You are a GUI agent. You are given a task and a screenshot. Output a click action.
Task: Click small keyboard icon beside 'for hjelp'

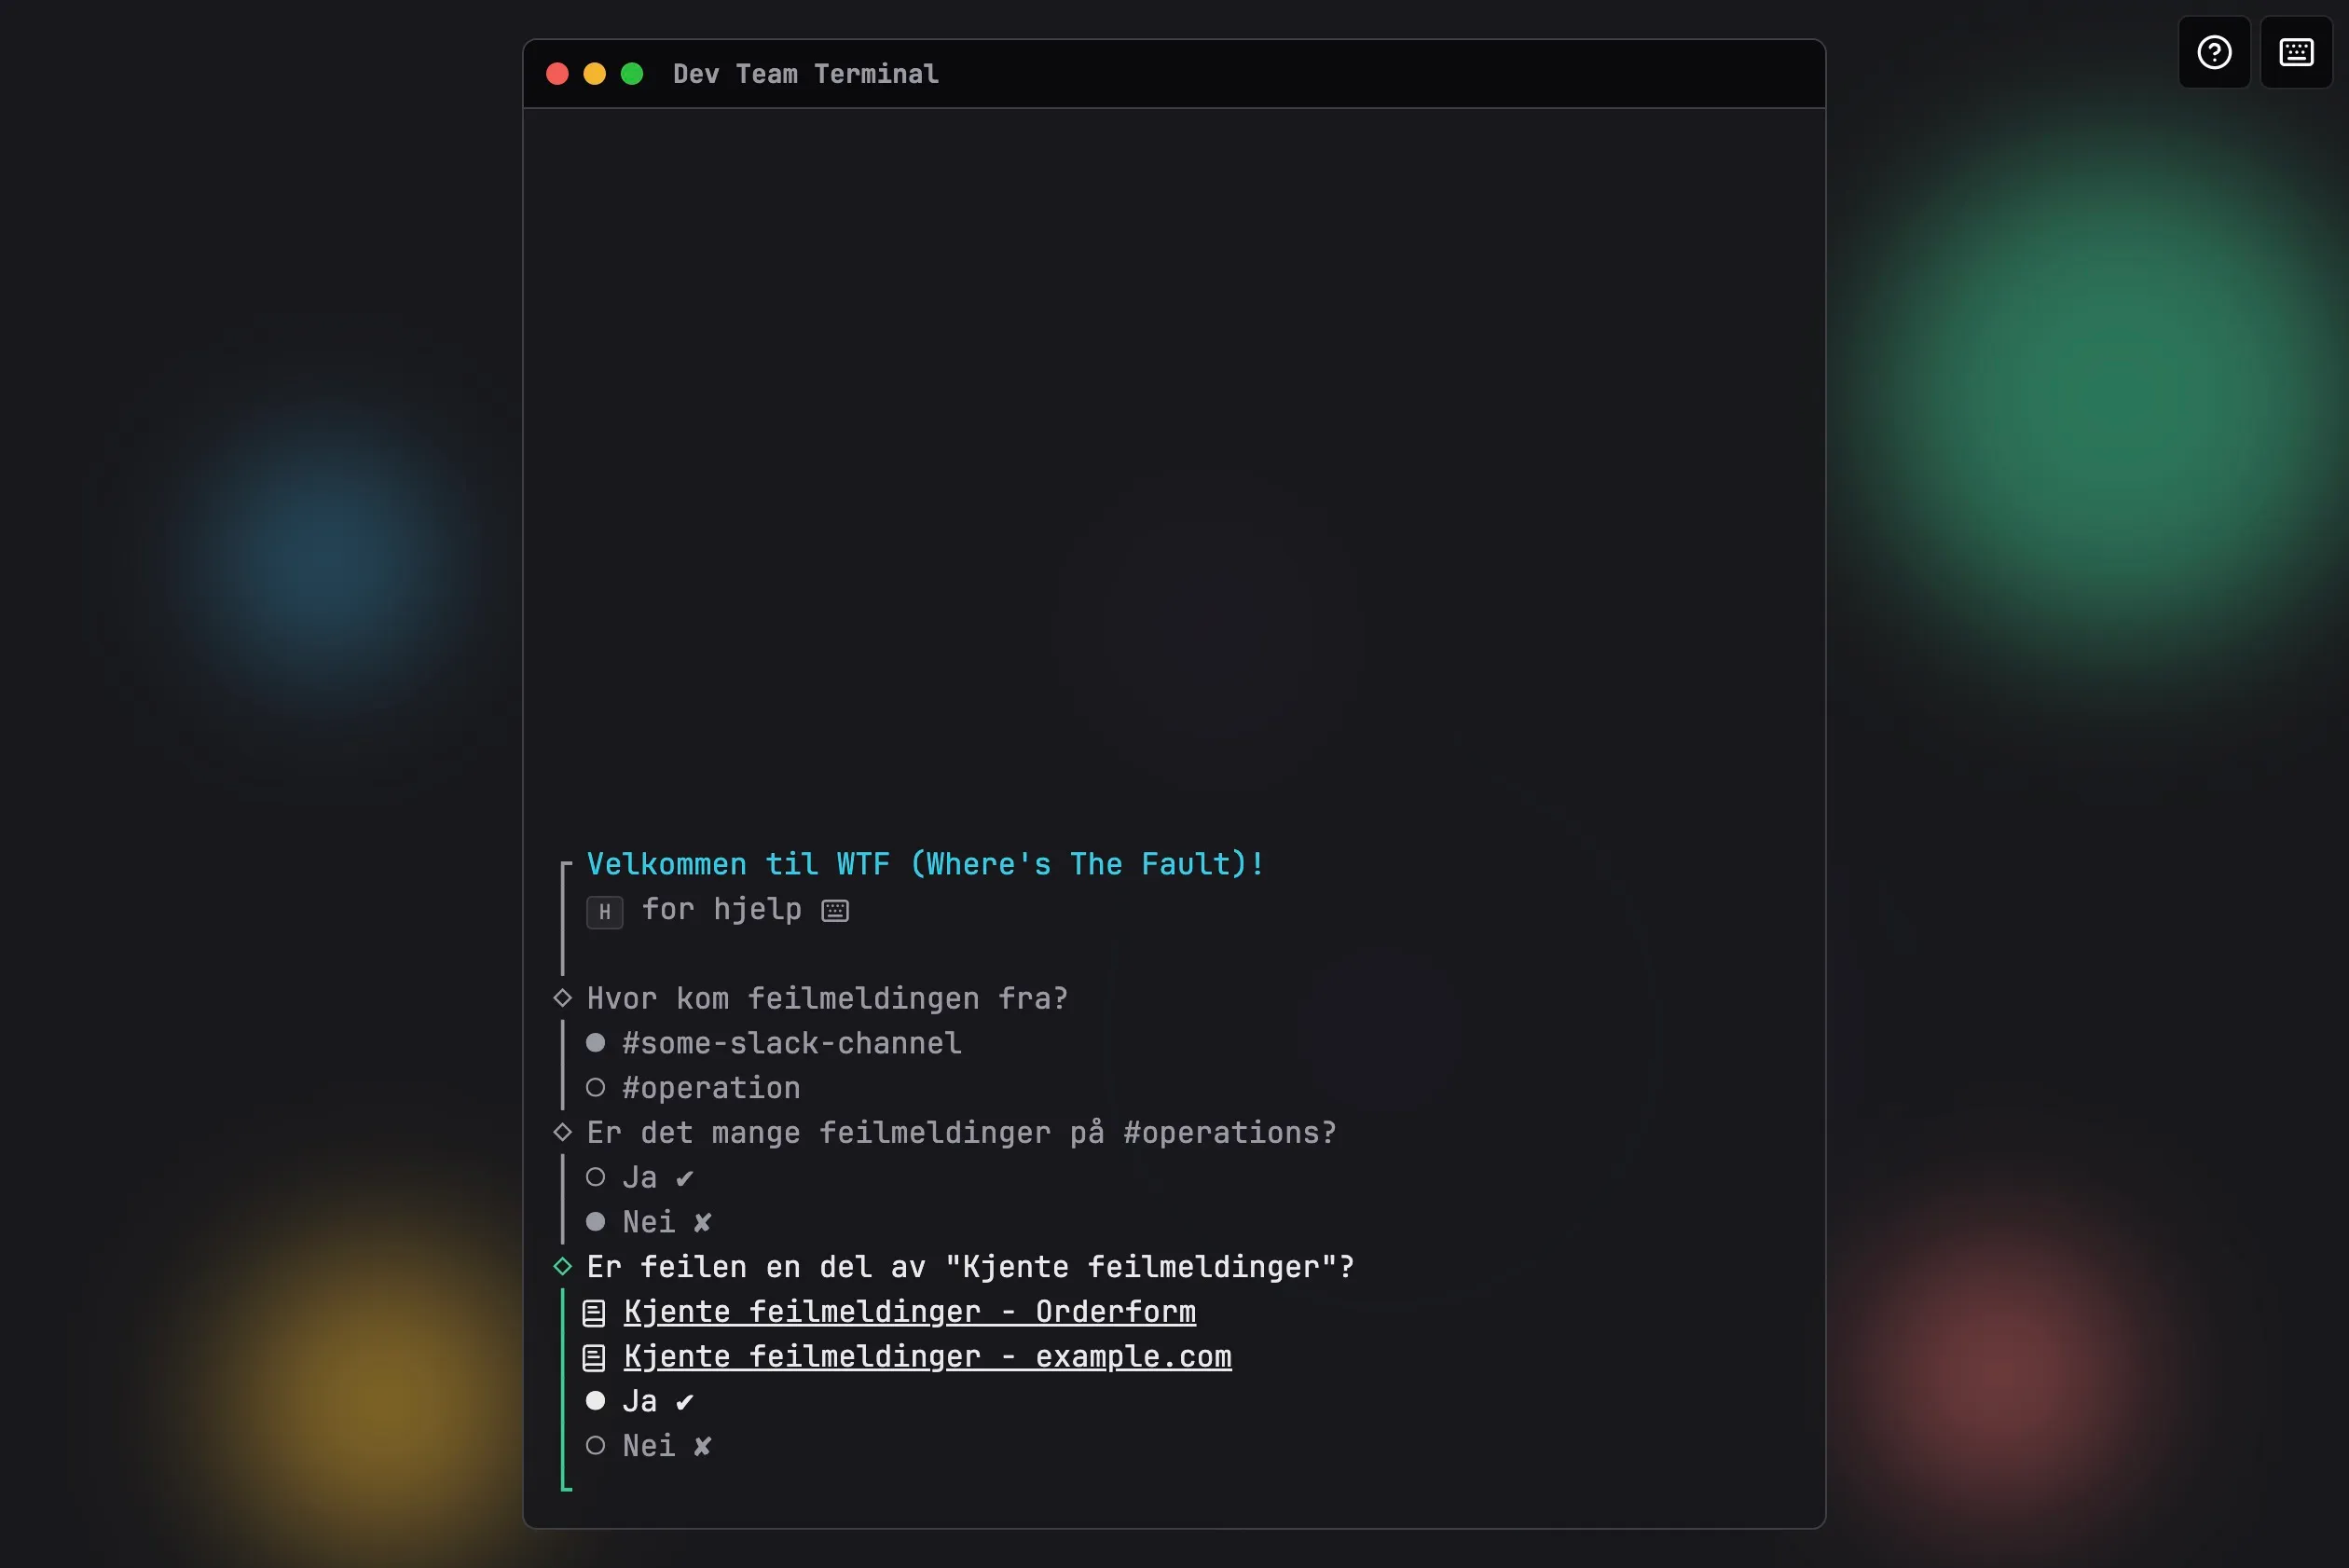834,911
